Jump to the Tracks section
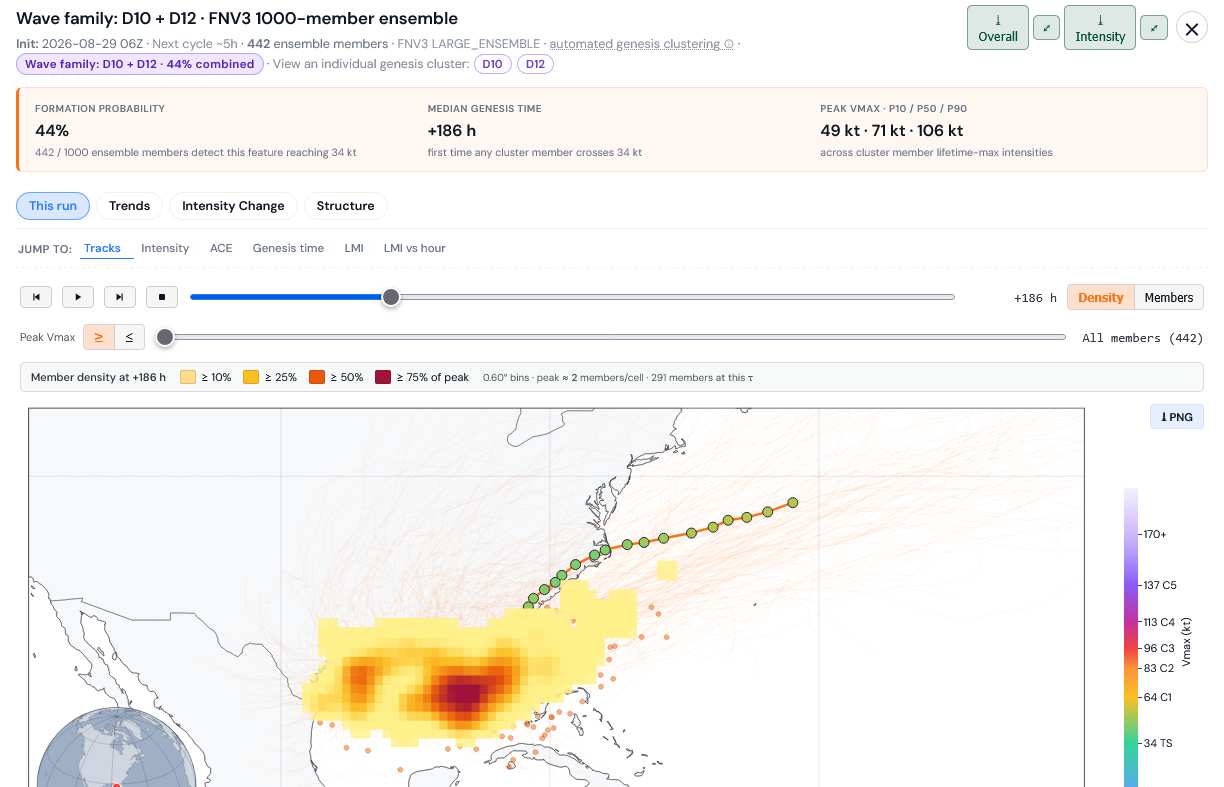The image size is (1224, 787). (x=102, y=248)
